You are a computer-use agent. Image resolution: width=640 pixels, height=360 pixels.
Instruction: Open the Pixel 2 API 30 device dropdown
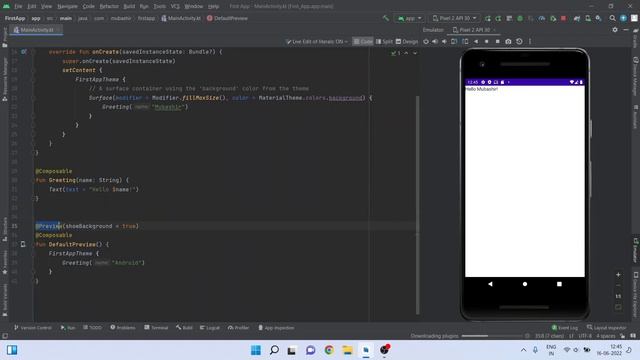[x=454, y=18]
